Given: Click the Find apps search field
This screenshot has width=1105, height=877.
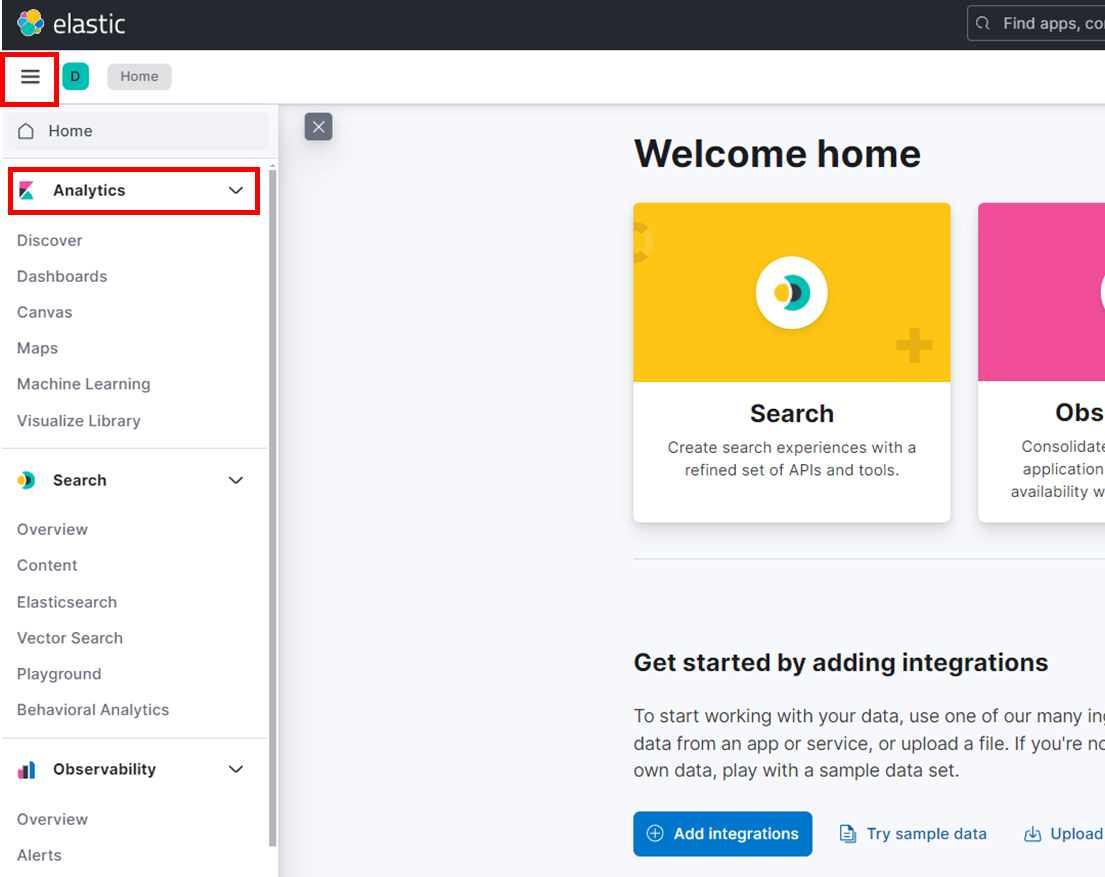Looking at the screenshot, I should 1036,23.
